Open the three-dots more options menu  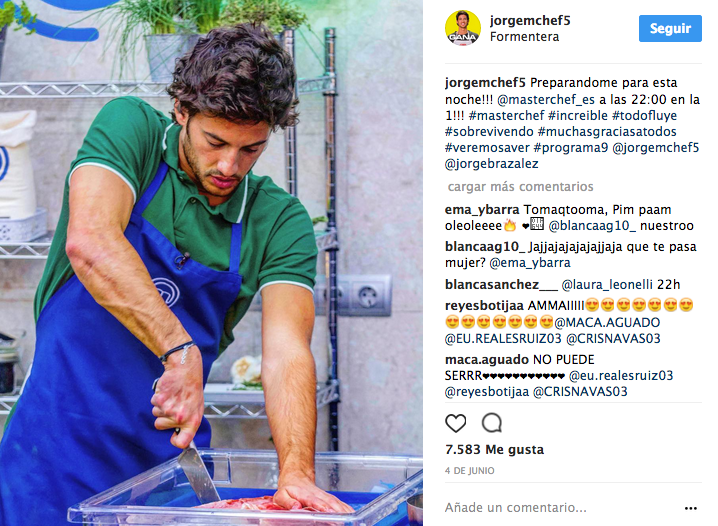[x=691, y=508]
